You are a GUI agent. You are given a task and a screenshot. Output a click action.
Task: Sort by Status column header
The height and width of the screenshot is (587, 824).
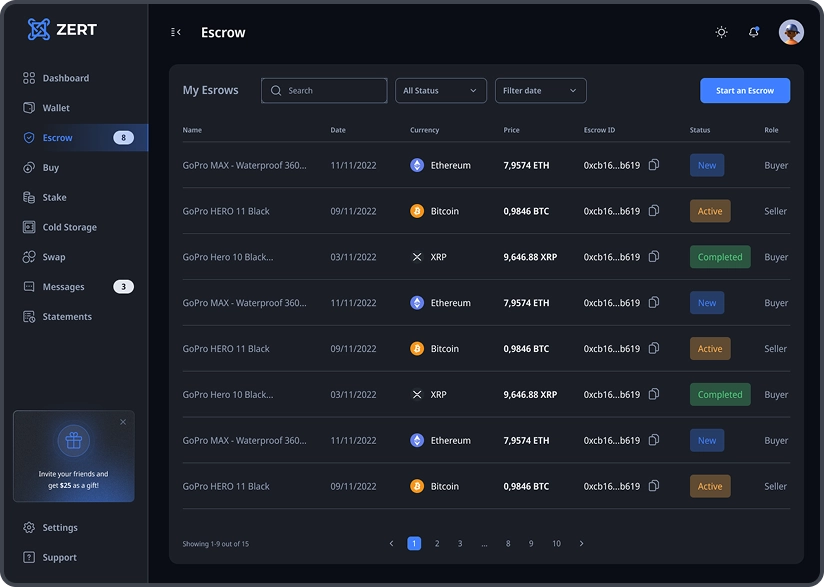tap(699, 130)
